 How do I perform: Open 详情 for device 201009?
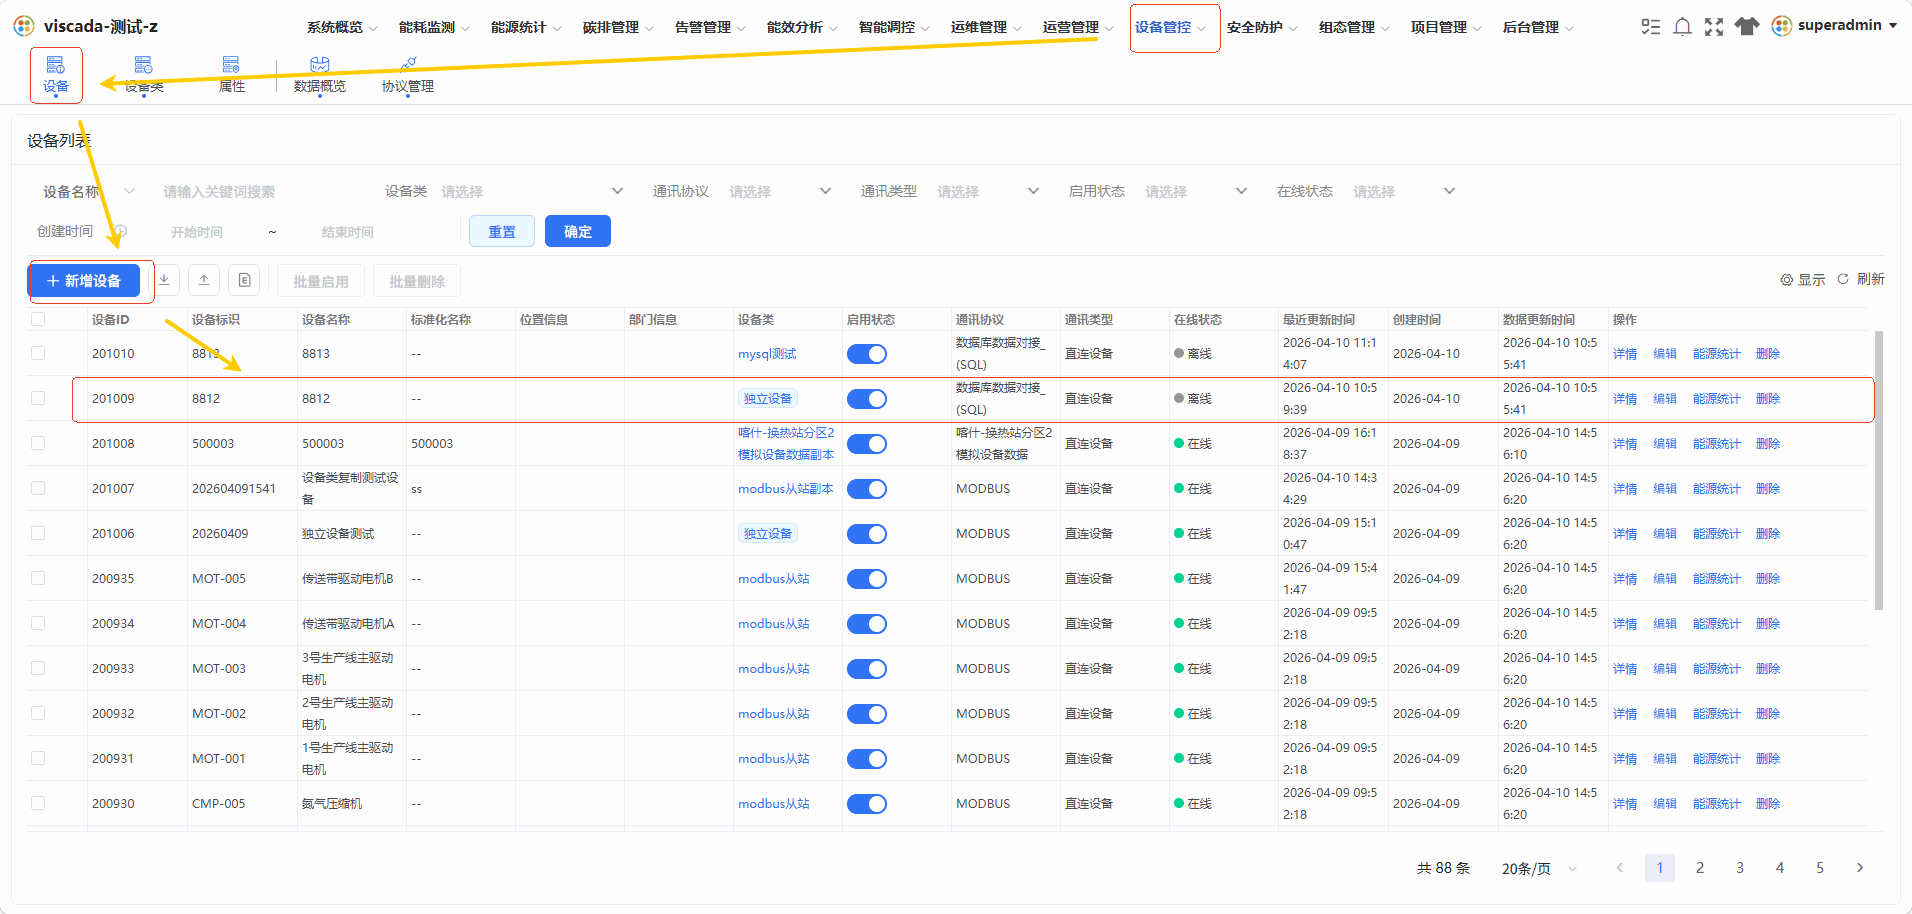(1625, 399)
